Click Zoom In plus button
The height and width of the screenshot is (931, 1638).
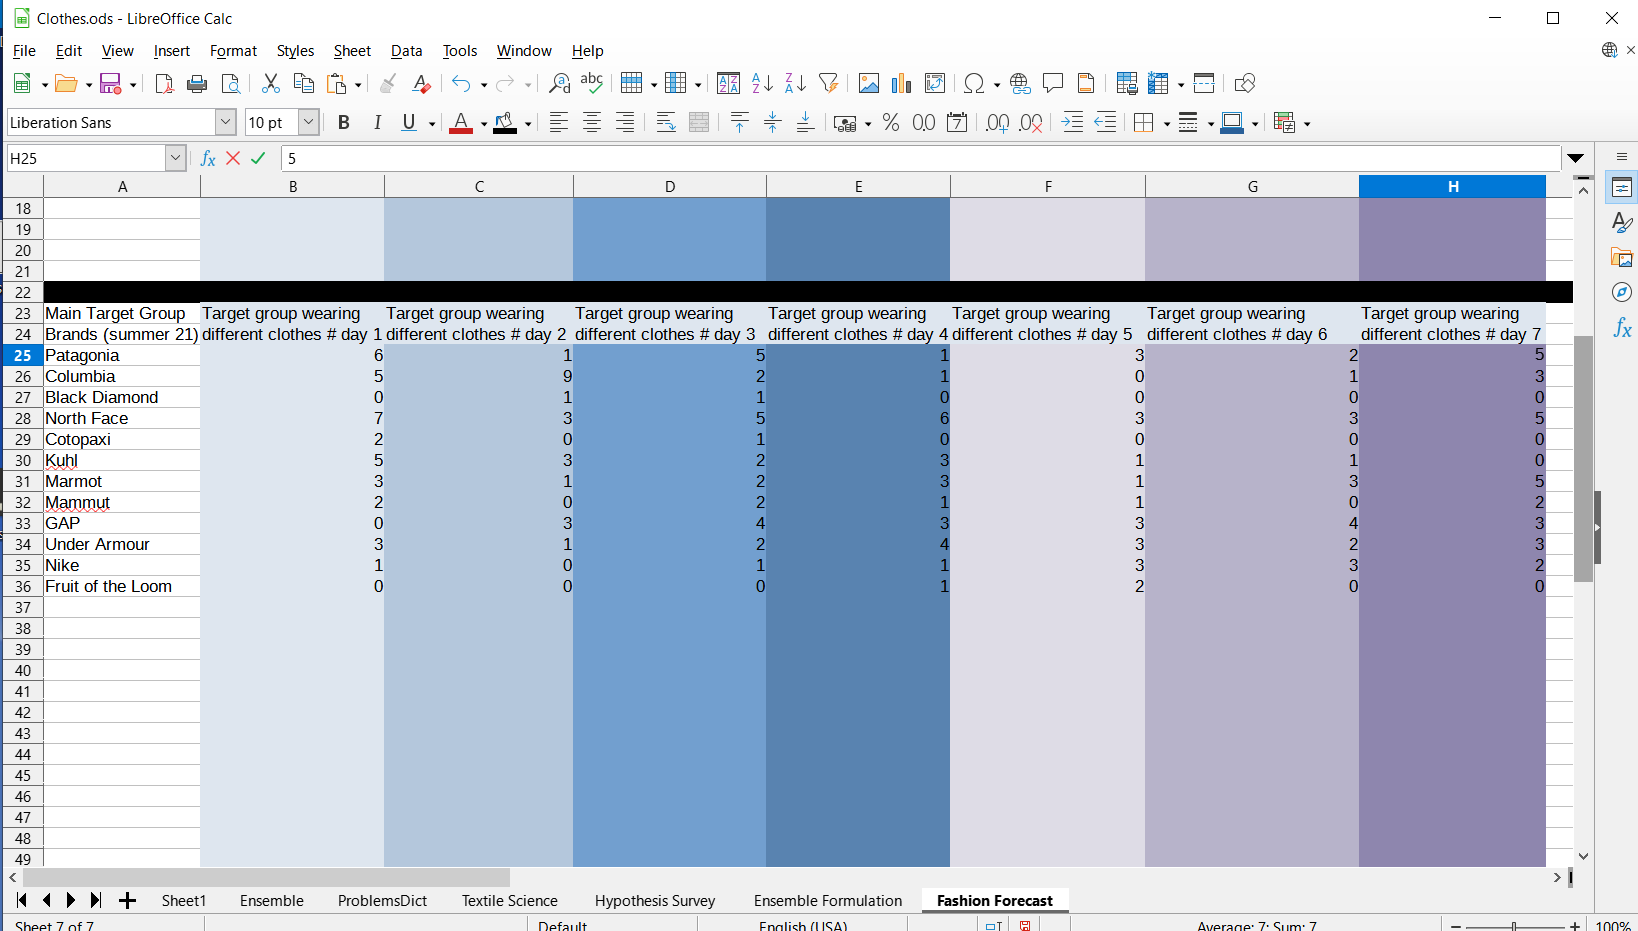point(1575,926)
